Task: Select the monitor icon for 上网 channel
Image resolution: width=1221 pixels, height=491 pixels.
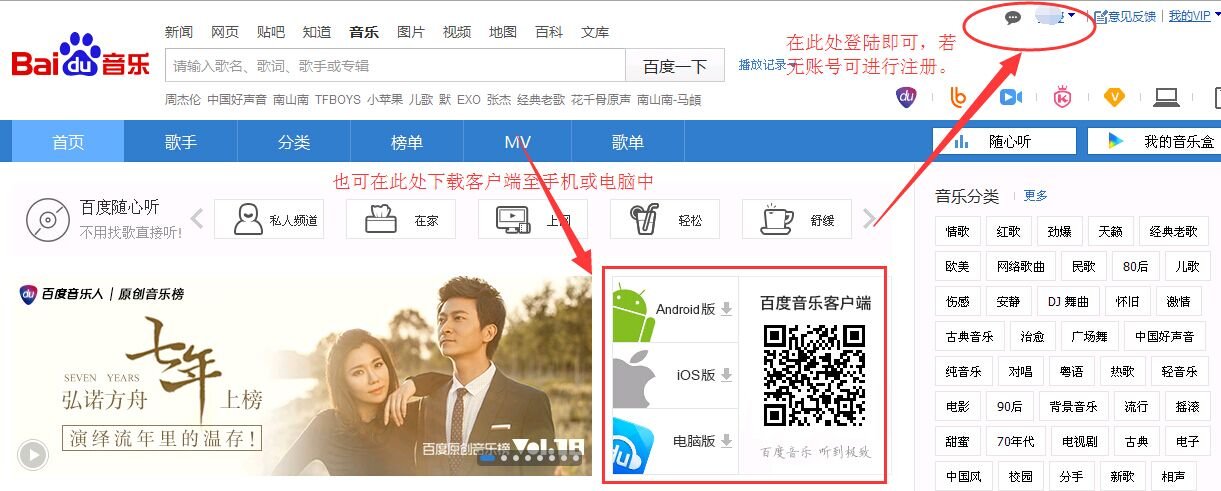Action: click(512, 219)
